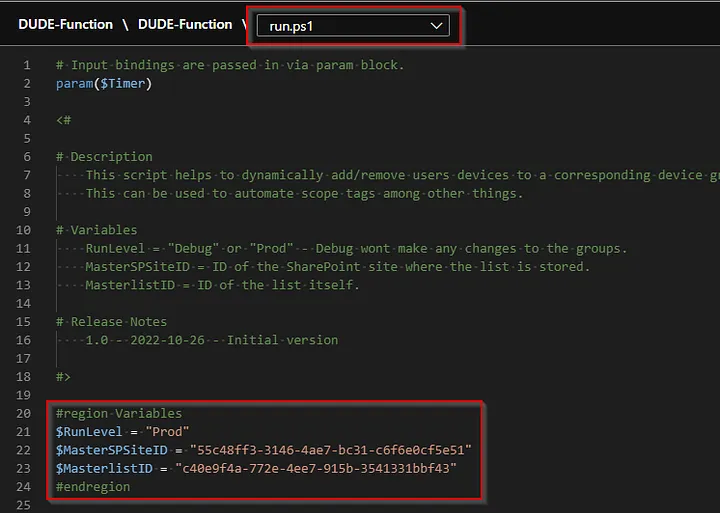The image size is (720, 513).
Task: Click the first DUDE-Function breadcrumb
Action: point(65,25)
